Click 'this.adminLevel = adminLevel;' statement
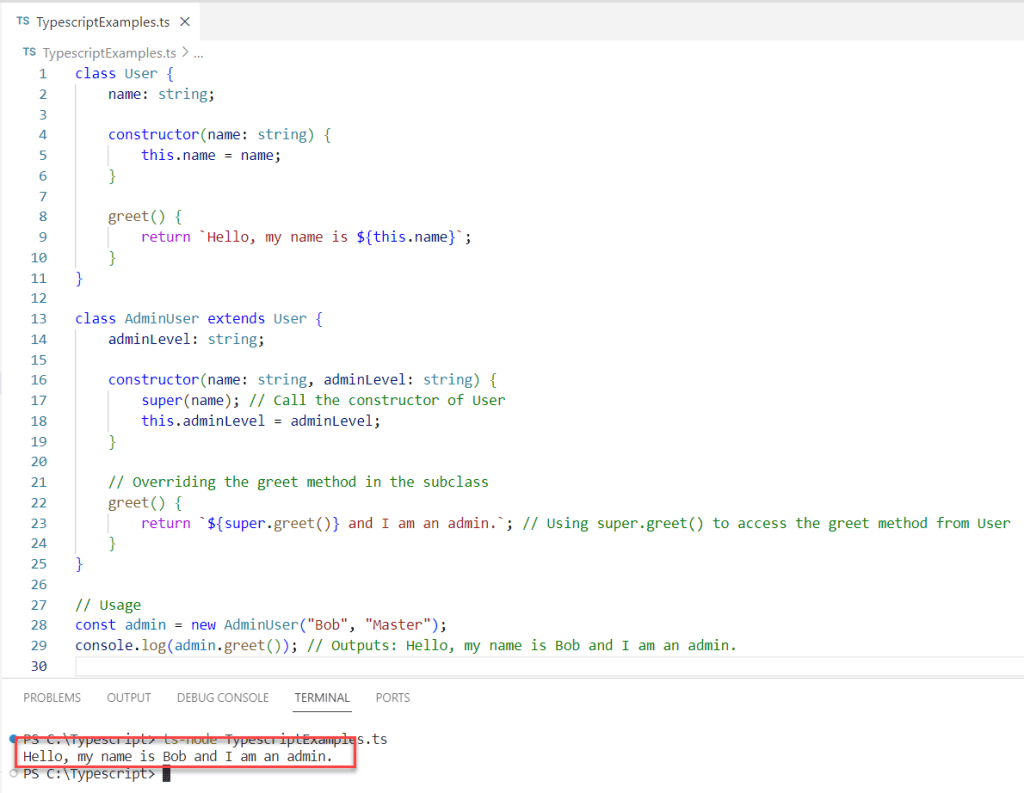Viewport: 1024px width, 793px height. pos(261,421)
